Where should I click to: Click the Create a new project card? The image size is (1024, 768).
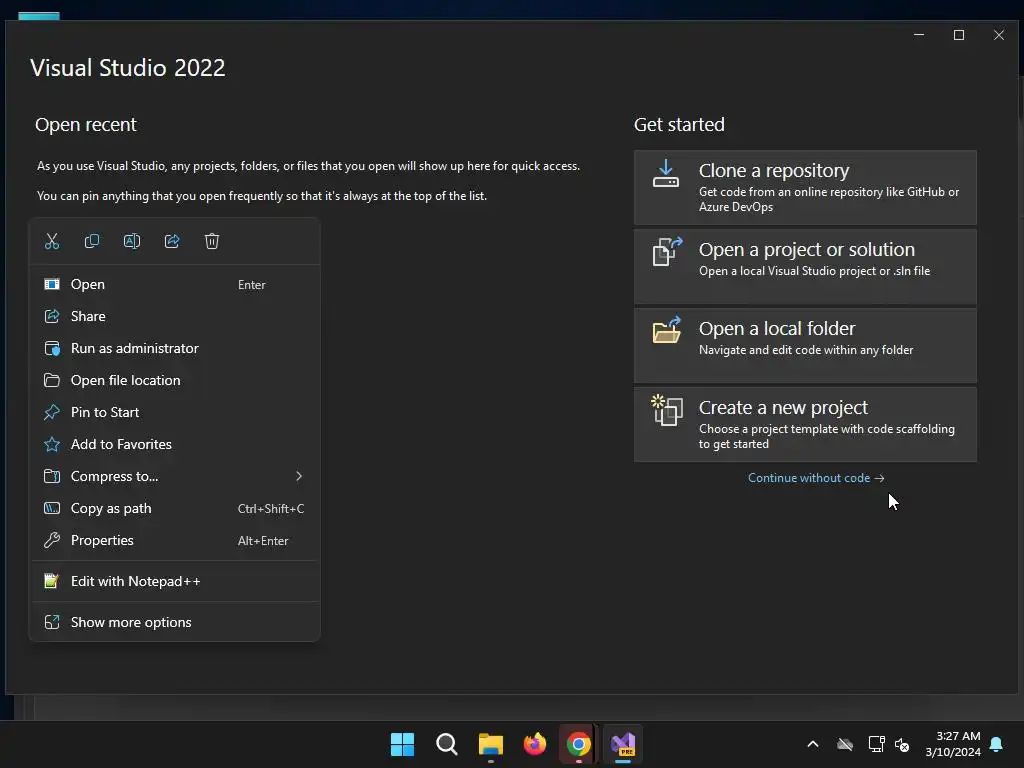click(805, 424)
